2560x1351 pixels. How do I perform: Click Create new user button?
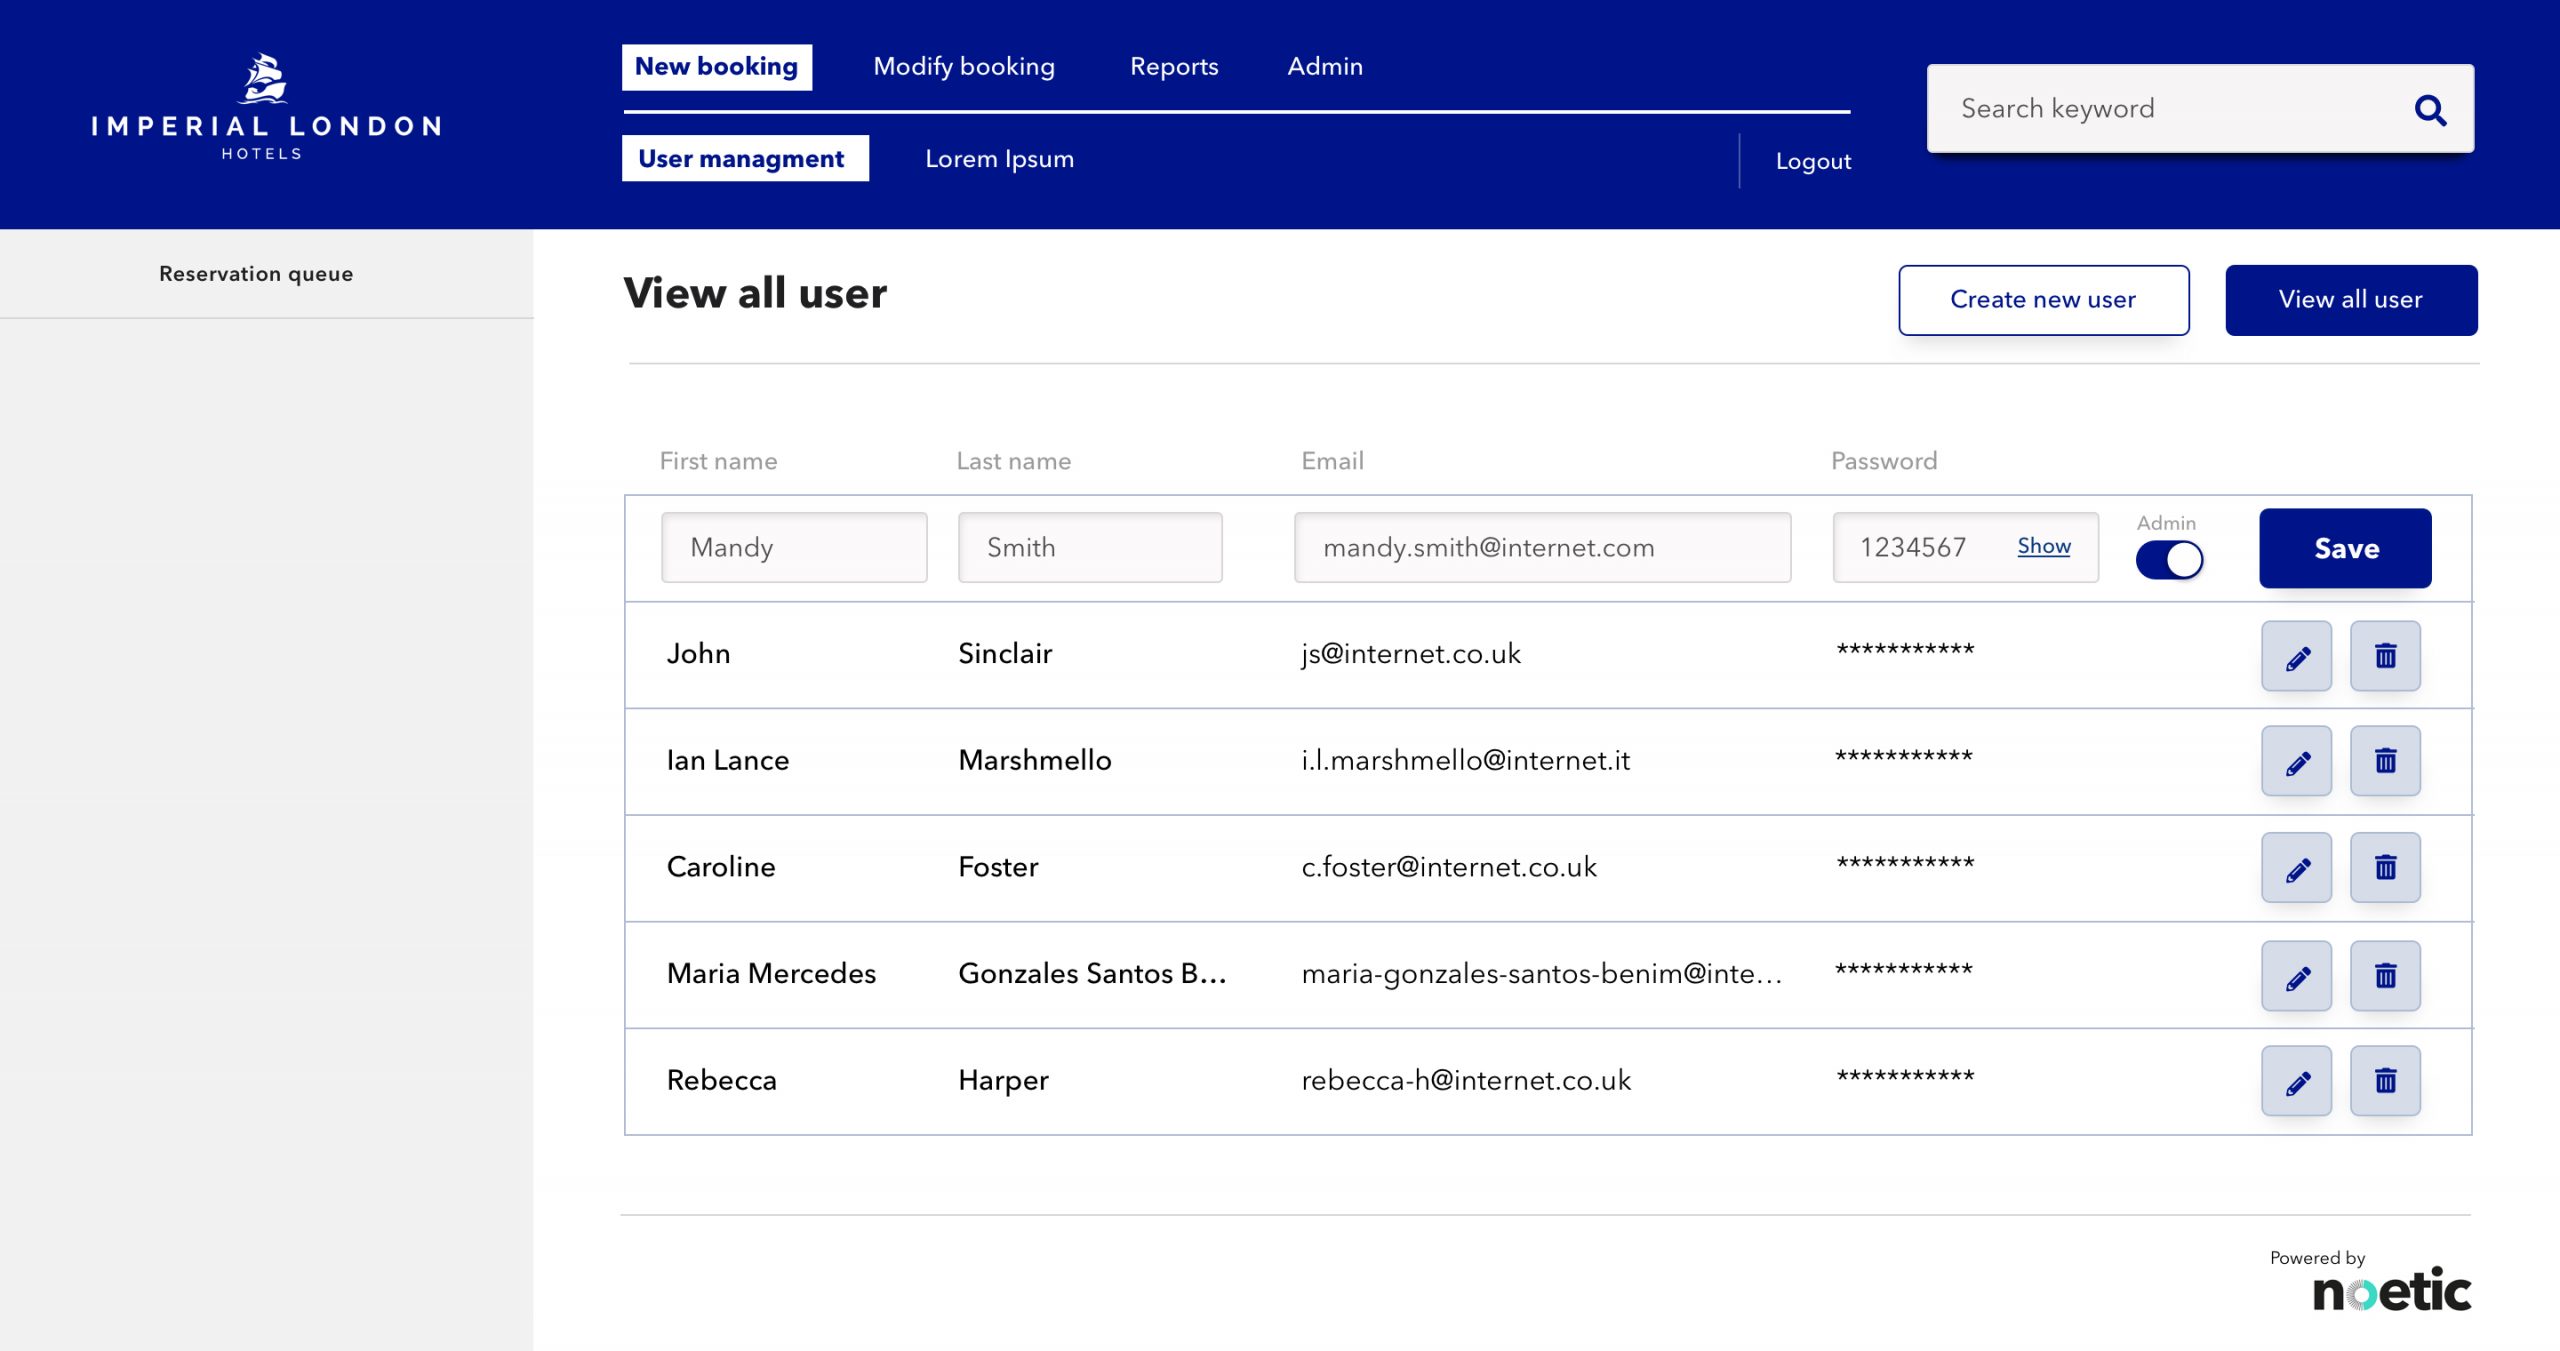click(2042, 300)
